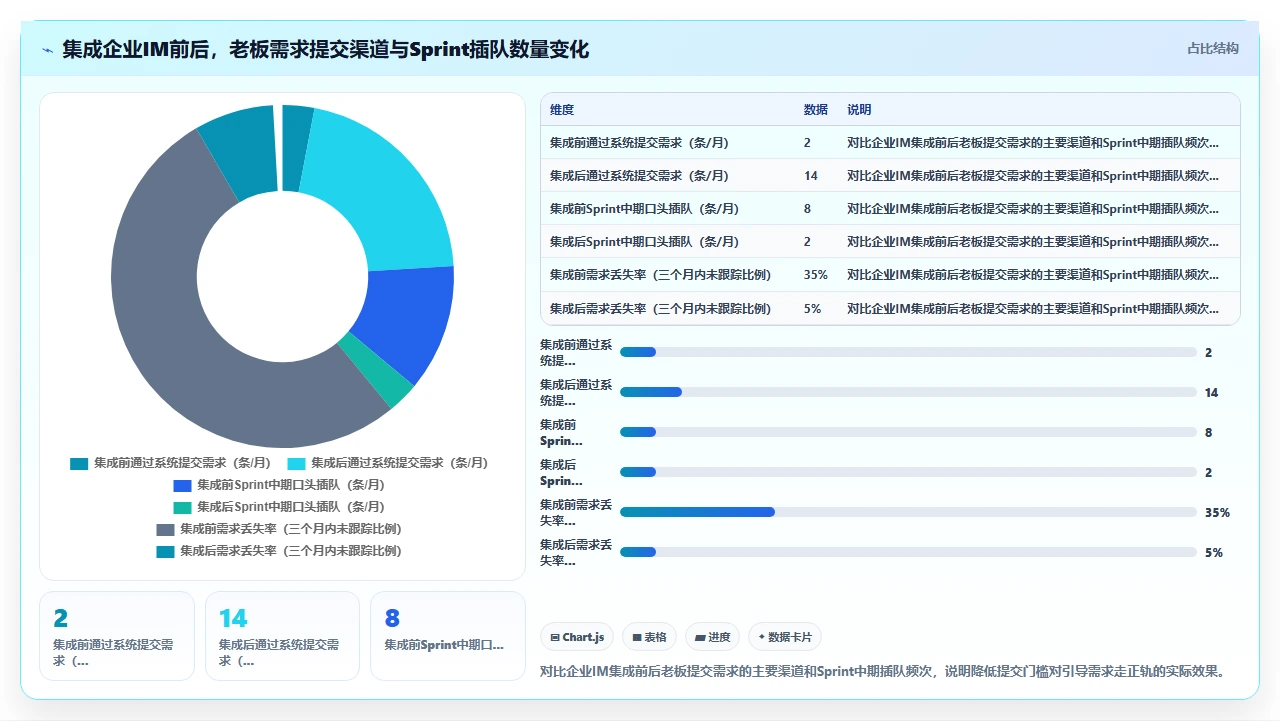This screenshot has height=721, width=1280.
Task: Click the dashboard title about 企业IM
Action: (326, 50)
